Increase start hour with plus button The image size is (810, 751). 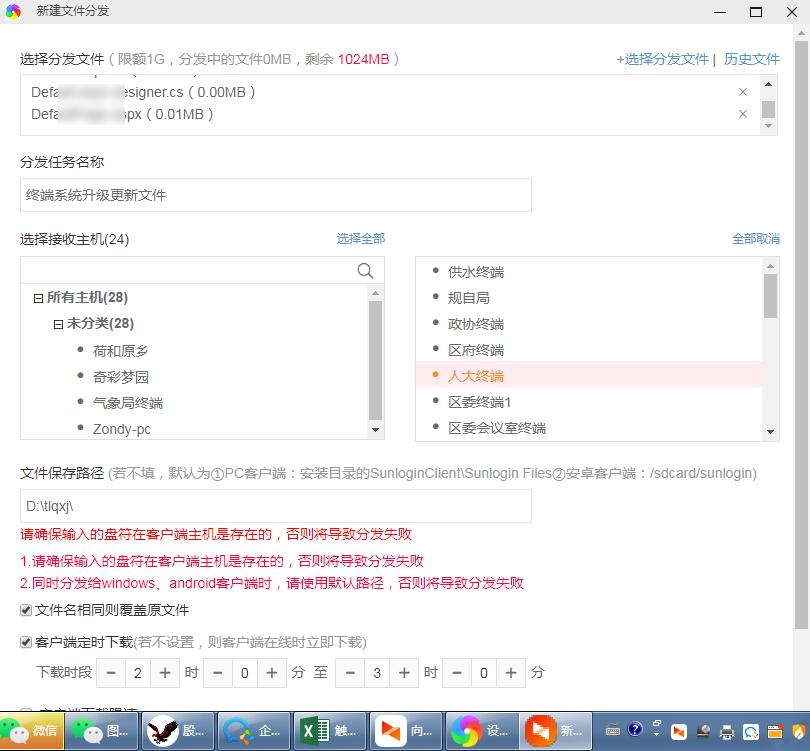pyautogui.click(x=165, y=673)
